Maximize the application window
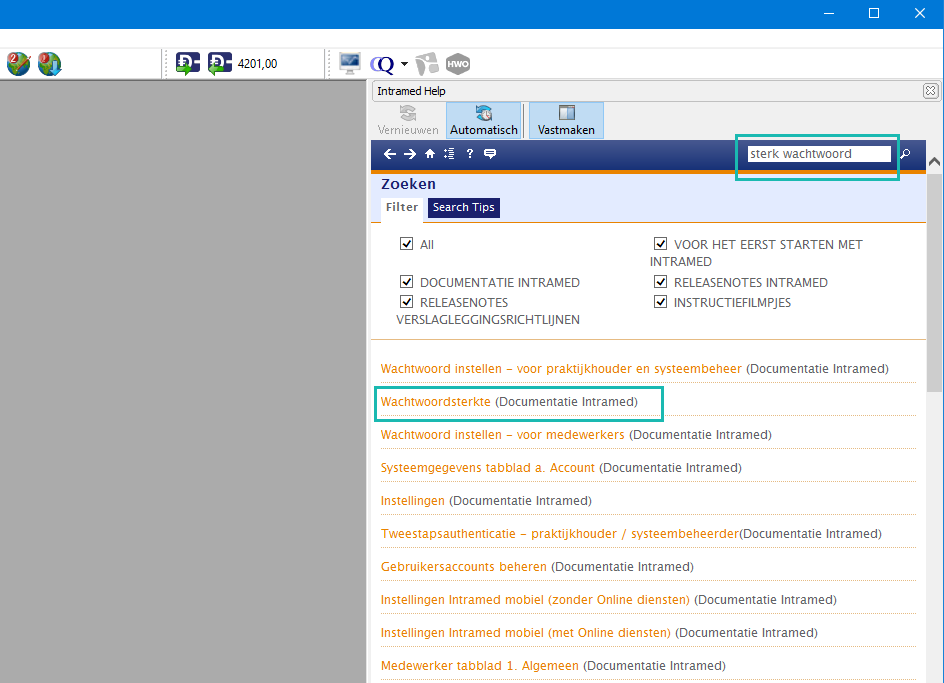944x683 pixels. tap(874, 13)
